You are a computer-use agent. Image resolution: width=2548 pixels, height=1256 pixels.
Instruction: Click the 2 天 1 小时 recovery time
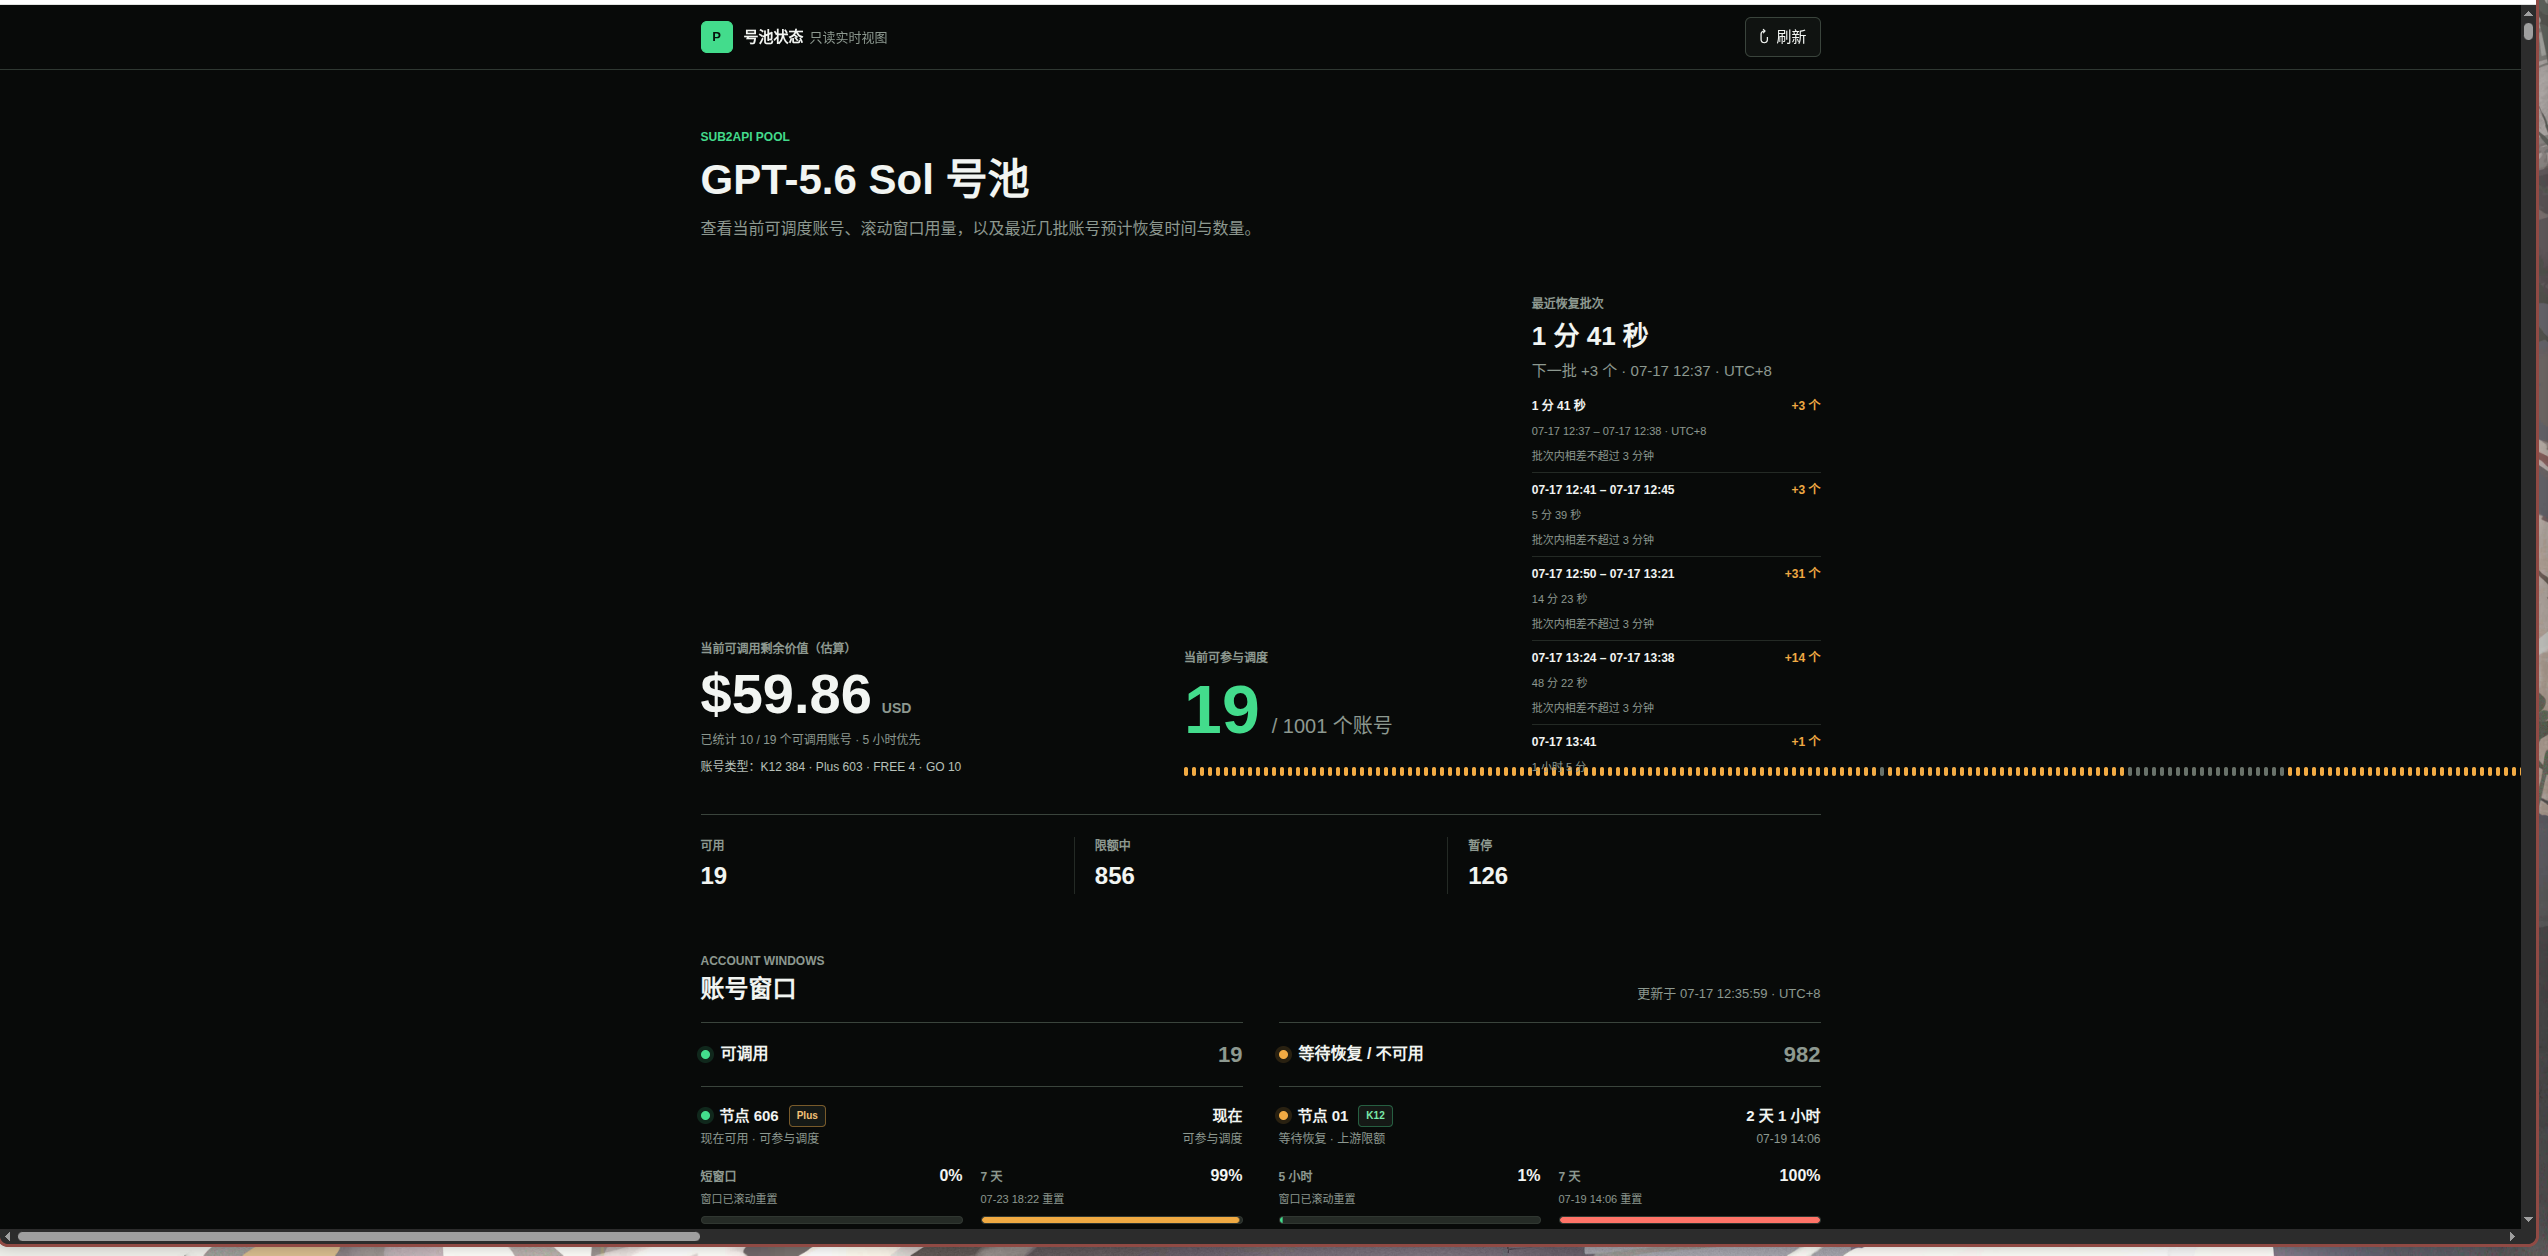pyautogui.click(x=1783, y=1116)
